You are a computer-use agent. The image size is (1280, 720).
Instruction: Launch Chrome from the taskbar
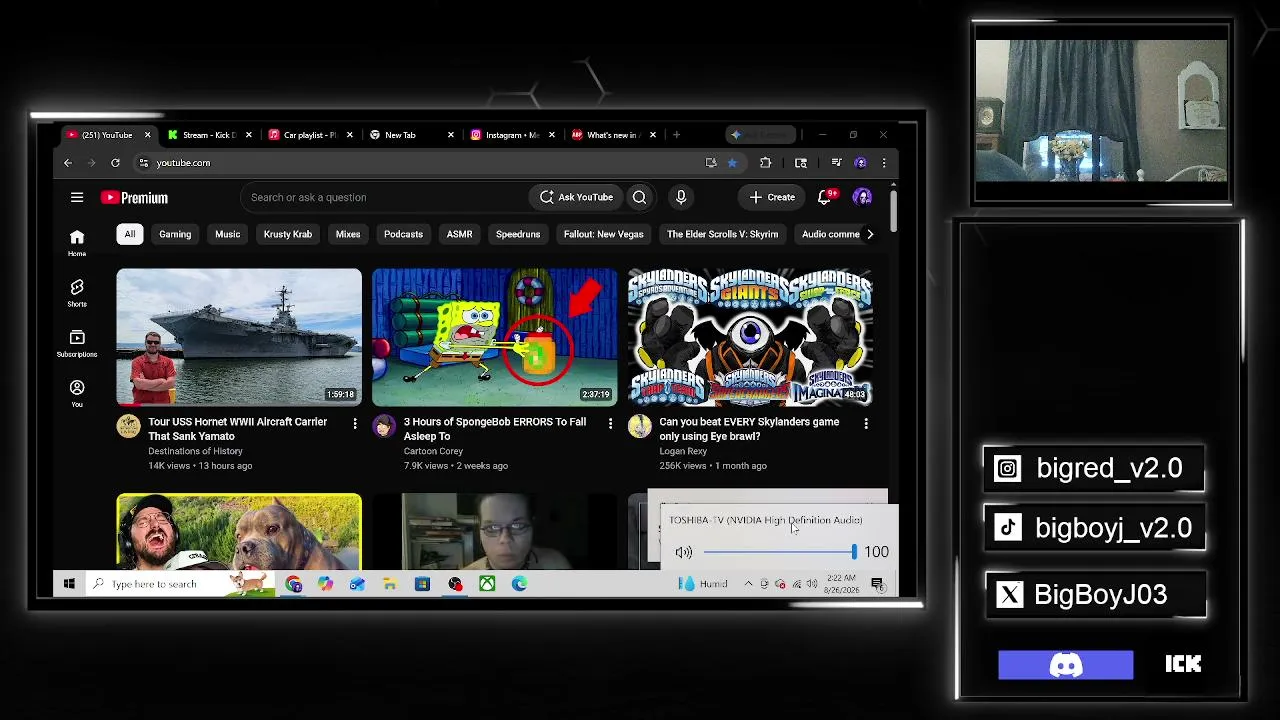click(x=293, y=584)
